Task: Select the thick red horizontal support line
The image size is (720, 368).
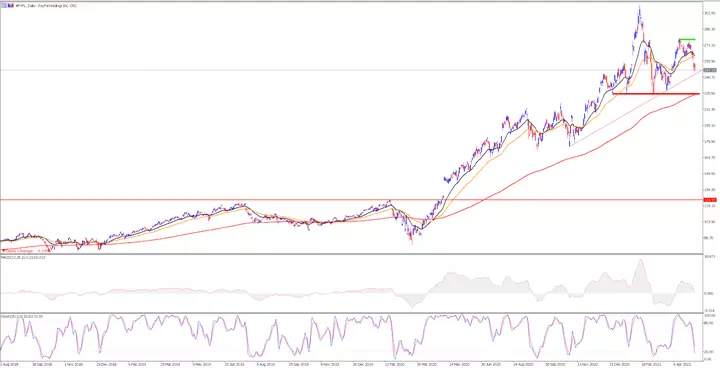Action: [x=656, y=94]
